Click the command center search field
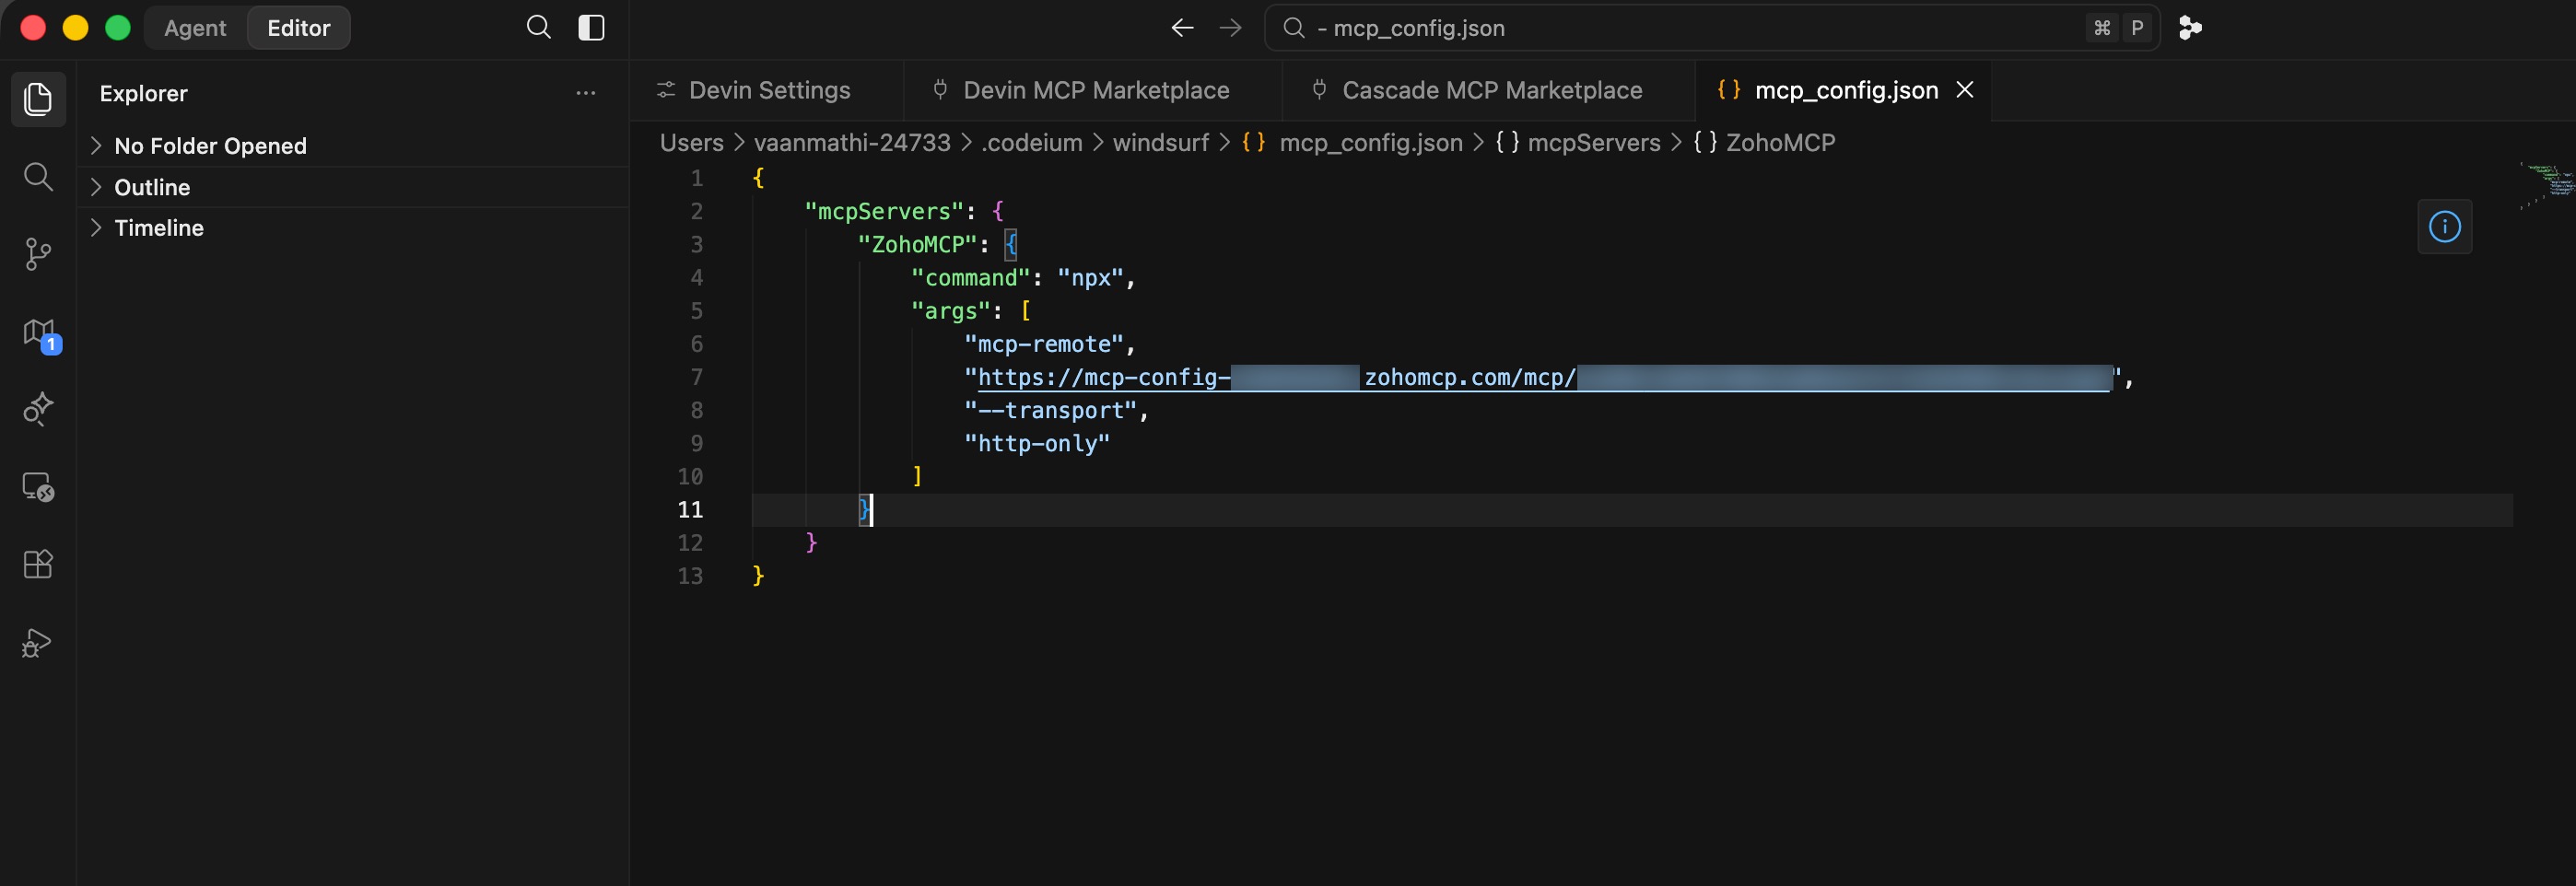 pyautogui.click(x=1712, y=28)
